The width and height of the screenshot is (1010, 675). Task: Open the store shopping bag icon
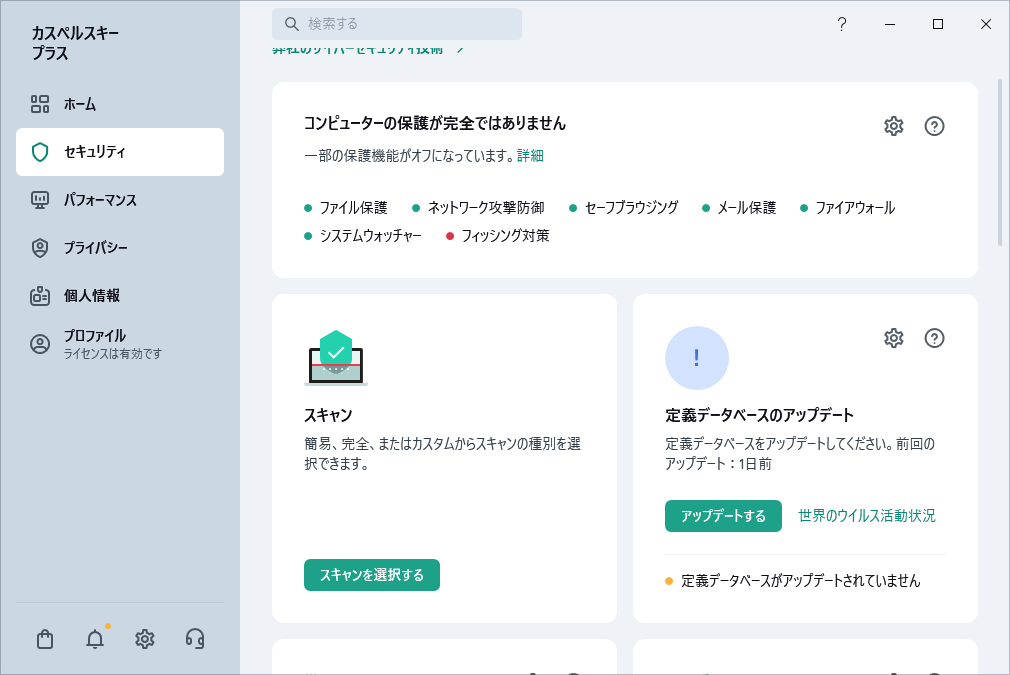(x=45, y=639)
